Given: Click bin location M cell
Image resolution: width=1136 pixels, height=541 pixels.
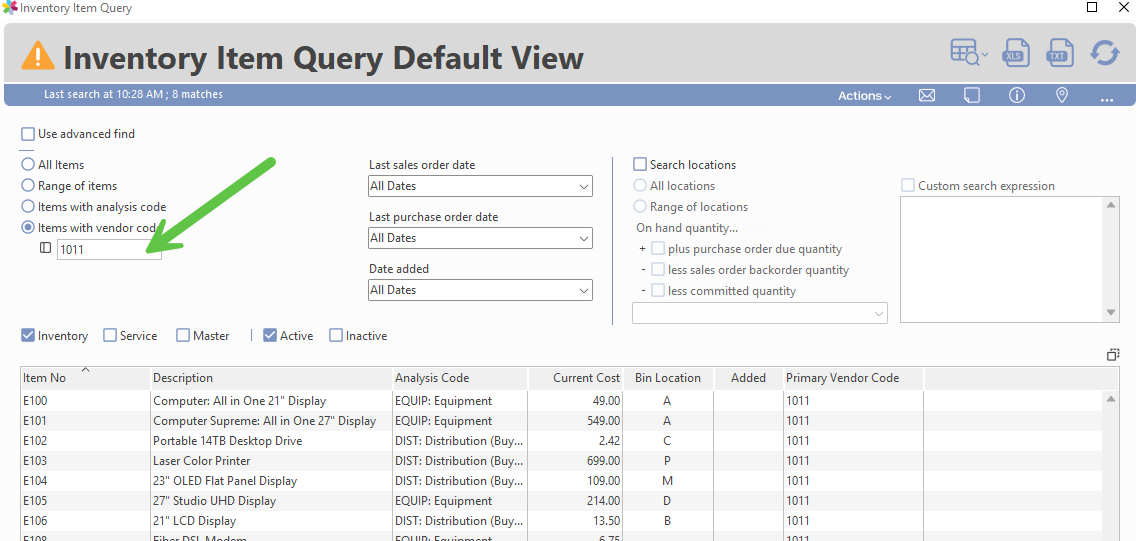Looking at the screenshot, I should pyautogui.click(x=668, y=481).
